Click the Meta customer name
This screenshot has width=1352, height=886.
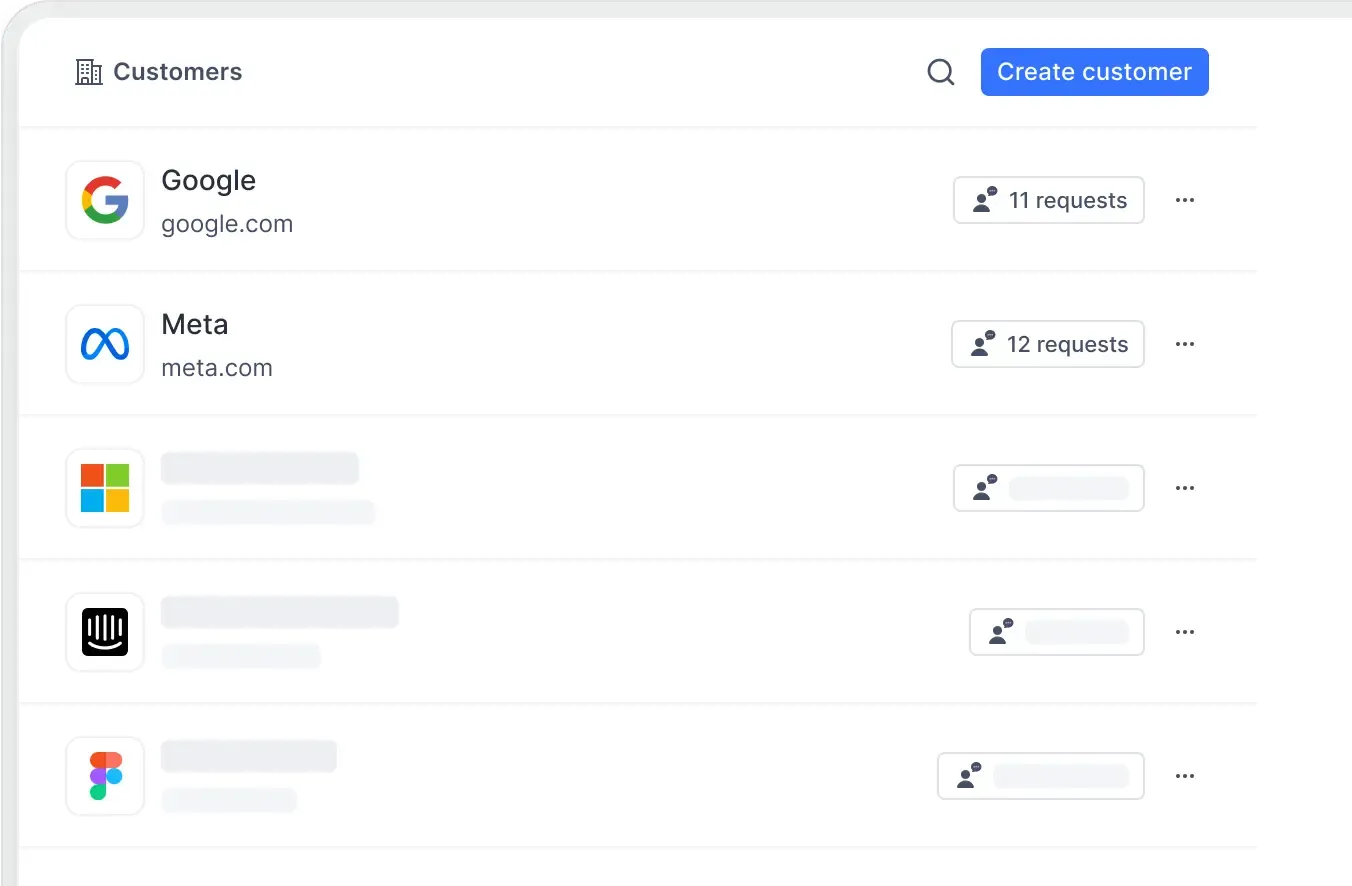(x=195, y=324)
